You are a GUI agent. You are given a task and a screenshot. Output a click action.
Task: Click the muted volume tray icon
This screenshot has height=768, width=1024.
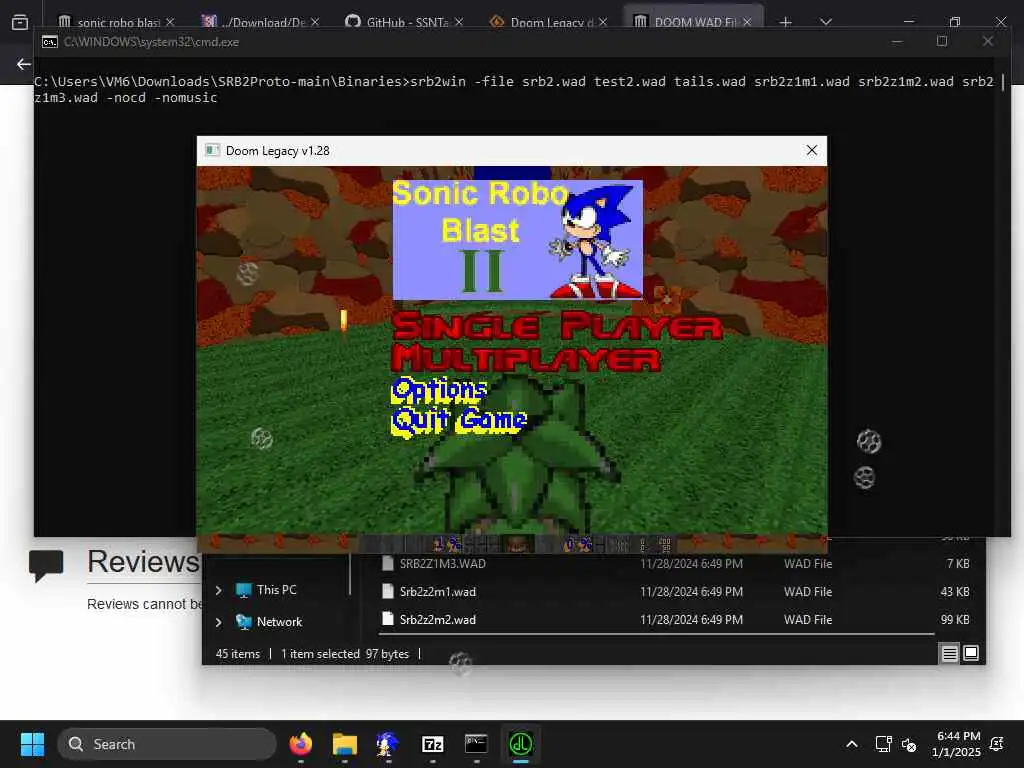point(909,744)
